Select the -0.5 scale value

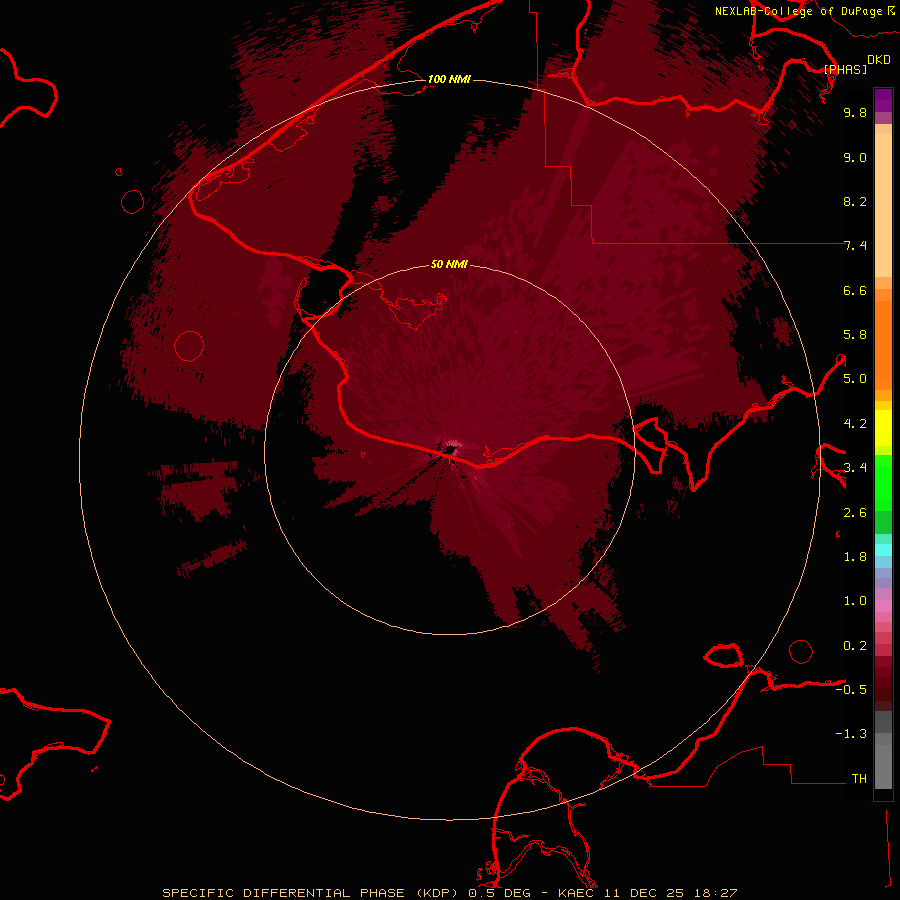851,690
